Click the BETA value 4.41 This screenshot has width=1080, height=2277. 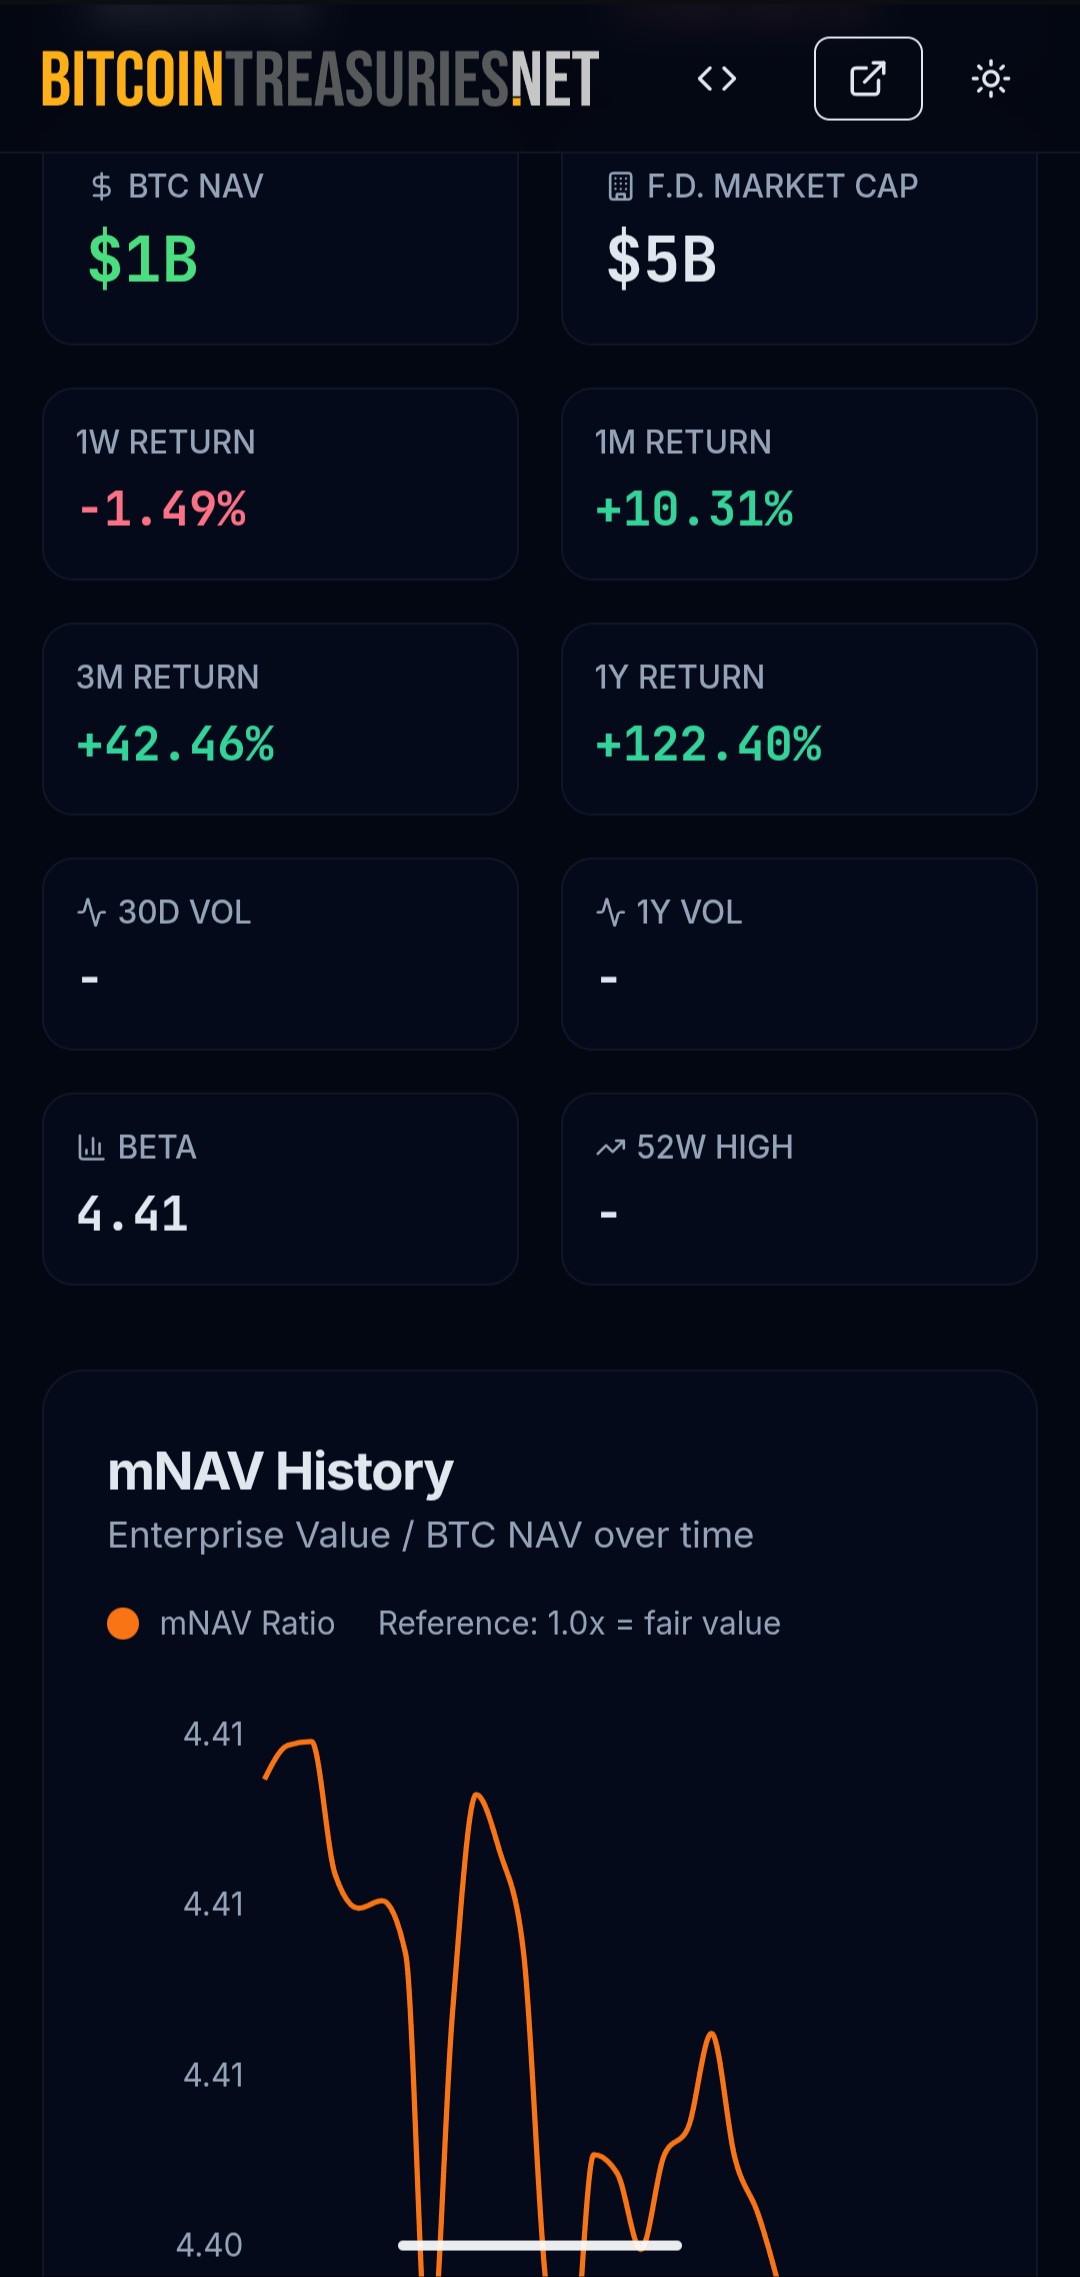(133, 1215)
